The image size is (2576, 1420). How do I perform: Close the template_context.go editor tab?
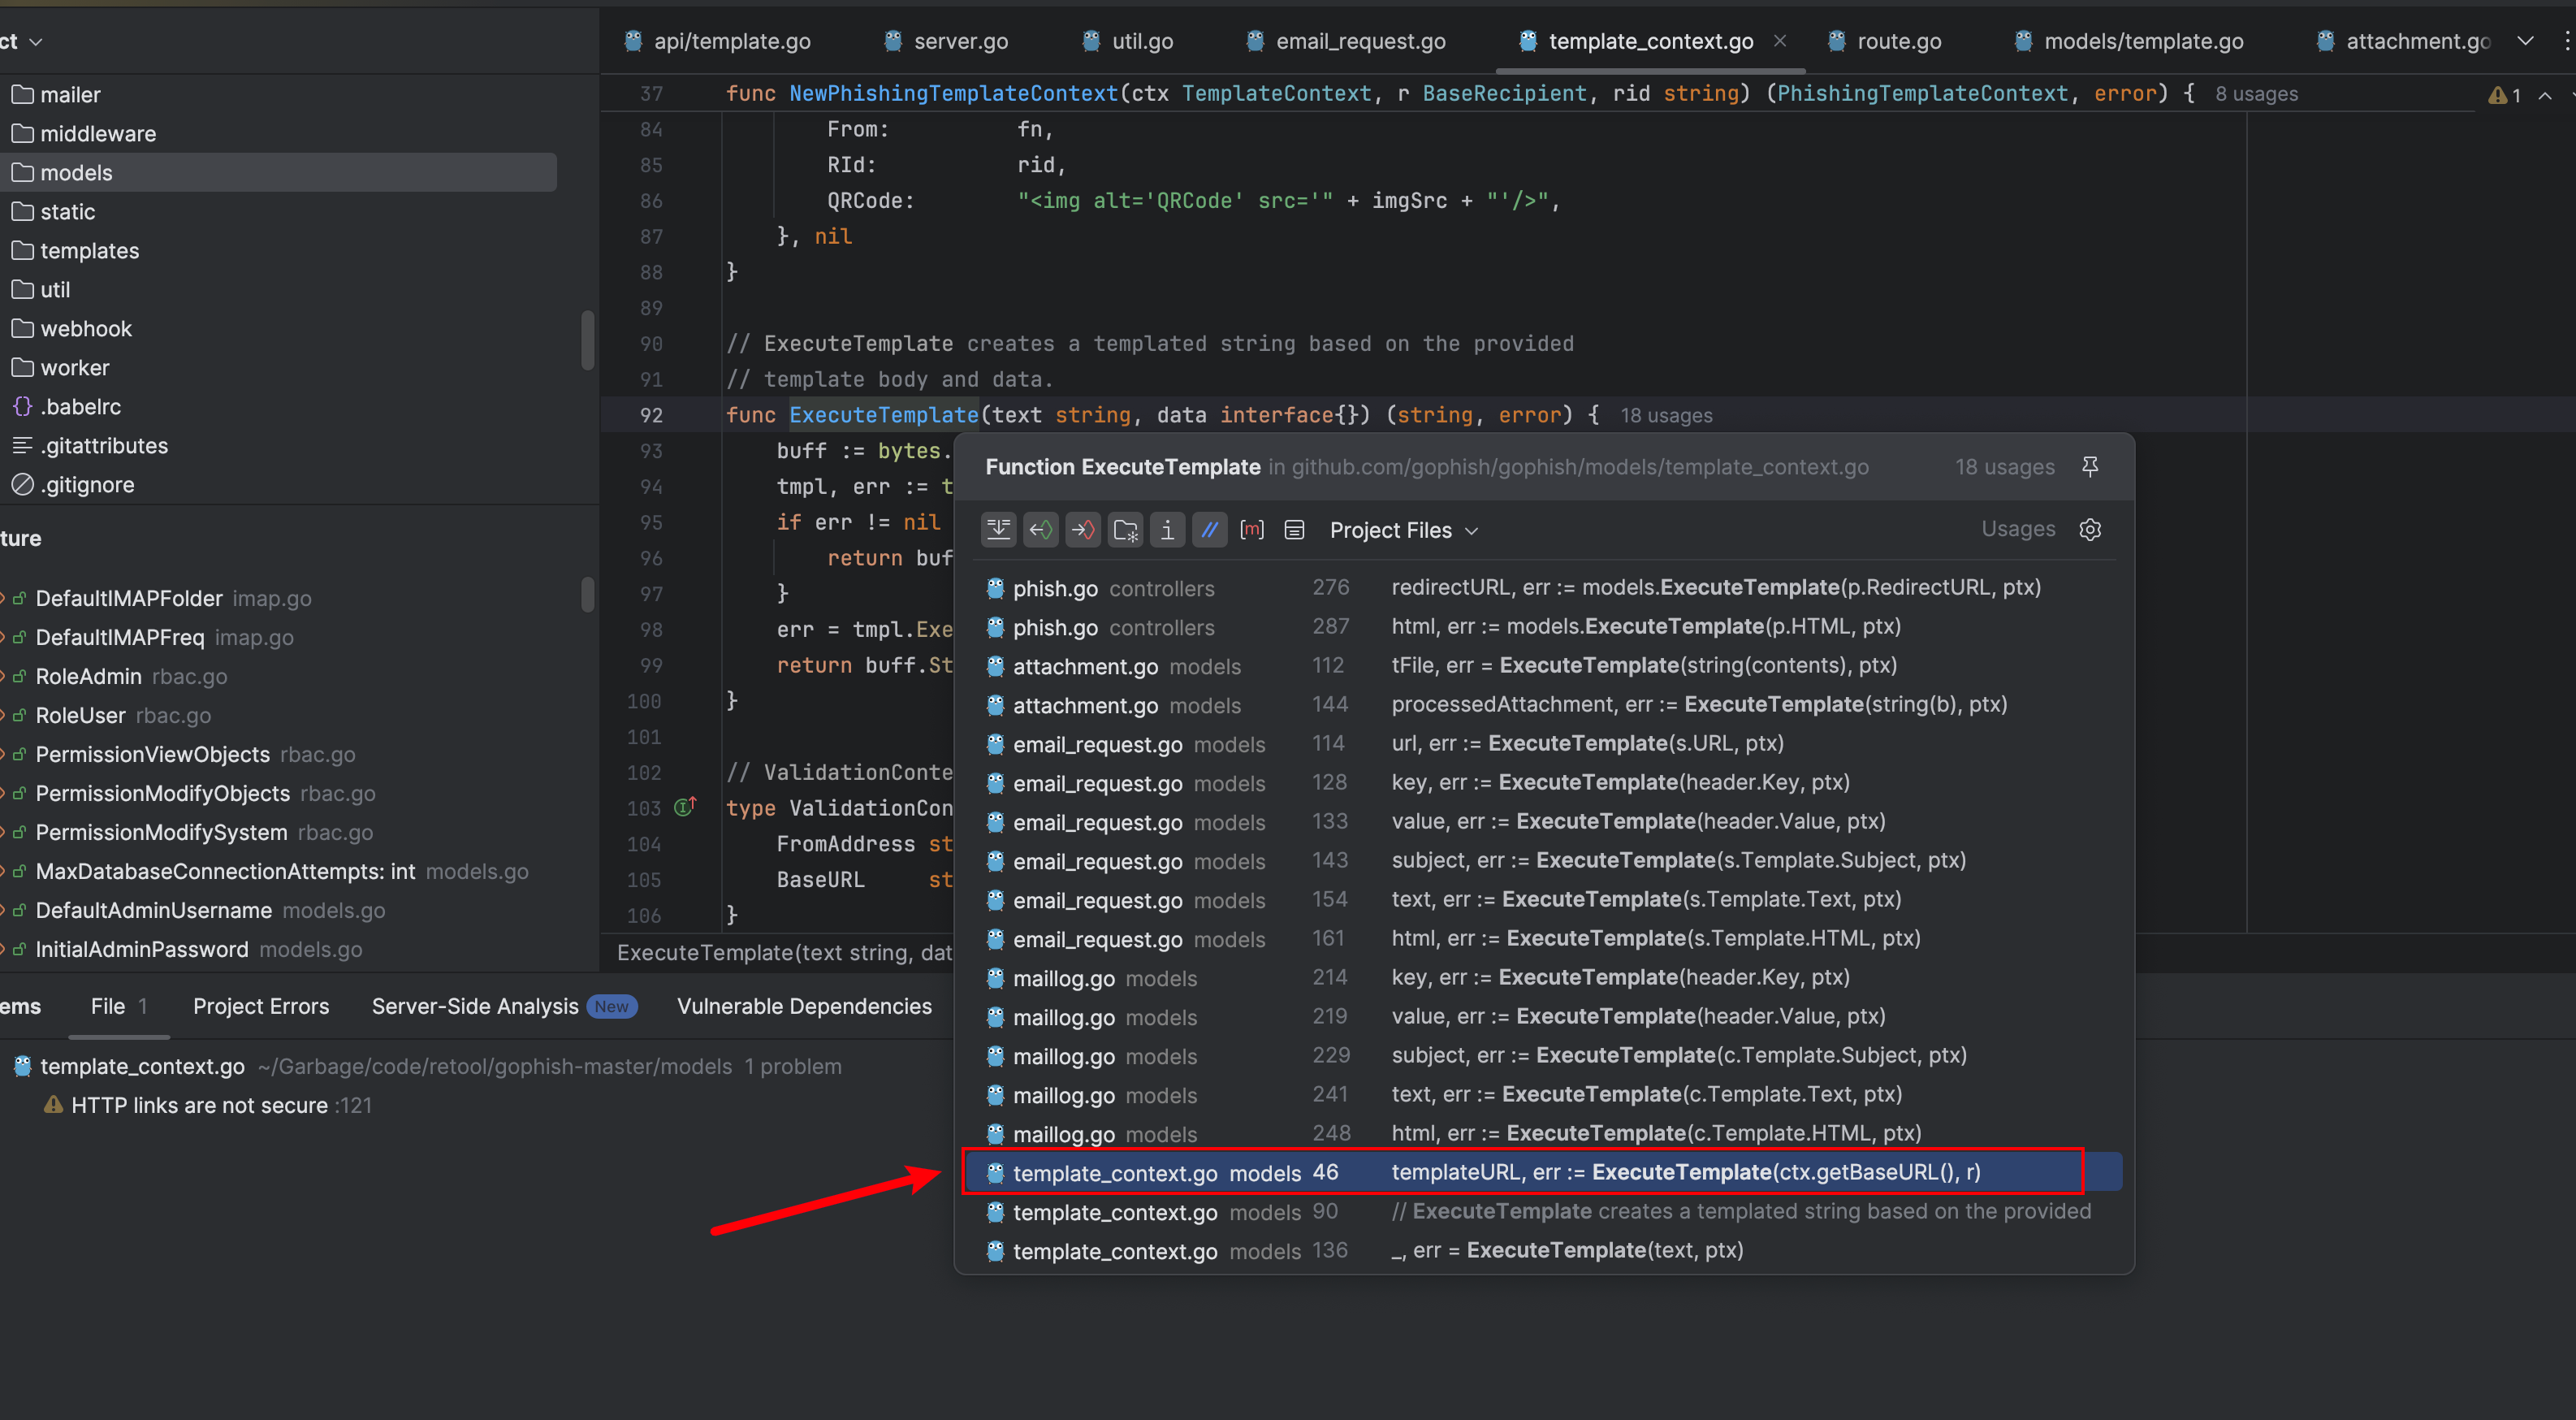tap(1780, 41)
